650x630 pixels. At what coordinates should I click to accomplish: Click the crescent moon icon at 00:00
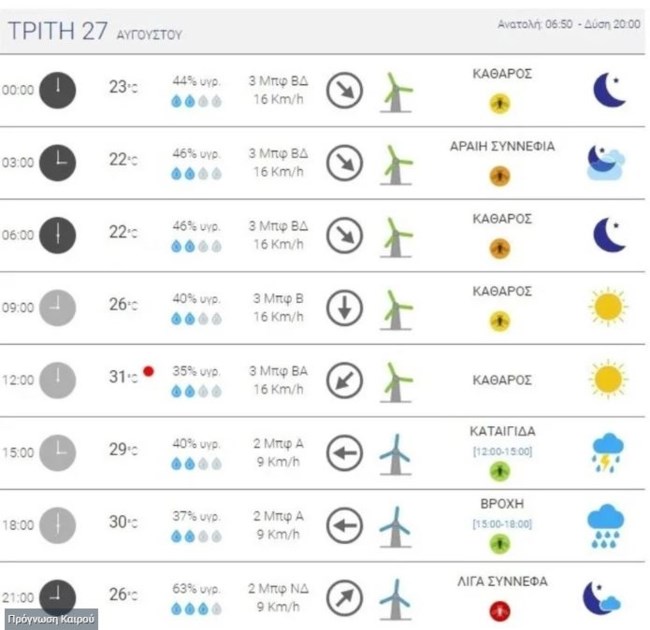tap(608, 89)
